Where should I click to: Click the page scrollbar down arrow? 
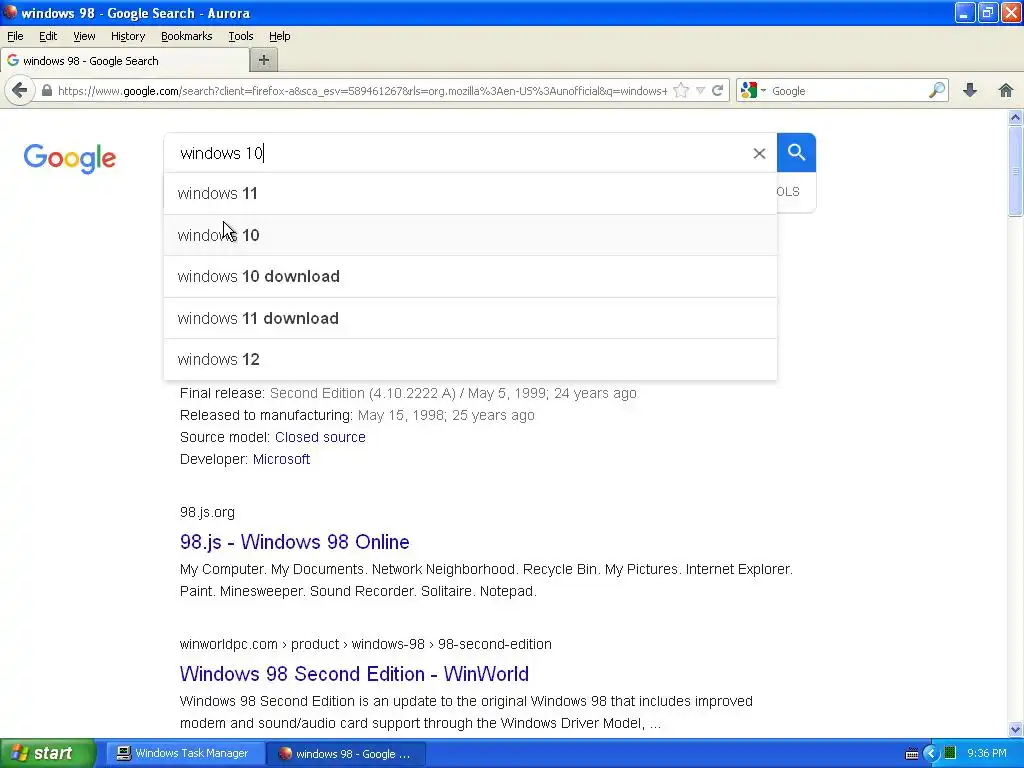[1015, 729]
